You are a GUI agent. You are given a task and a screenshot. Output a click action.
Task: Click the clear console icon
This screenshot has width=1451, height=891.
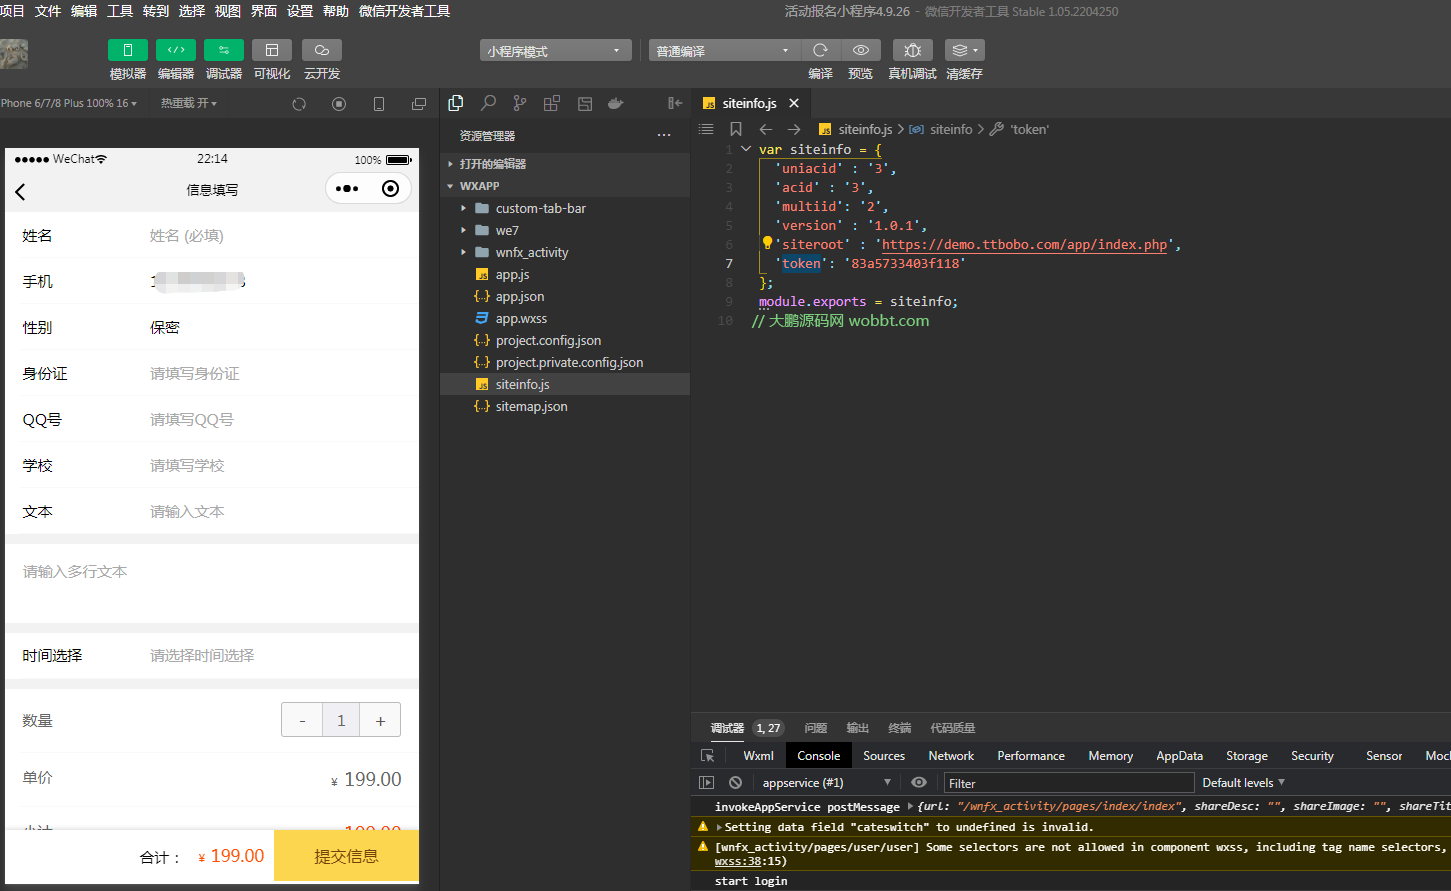coord(736,783)
